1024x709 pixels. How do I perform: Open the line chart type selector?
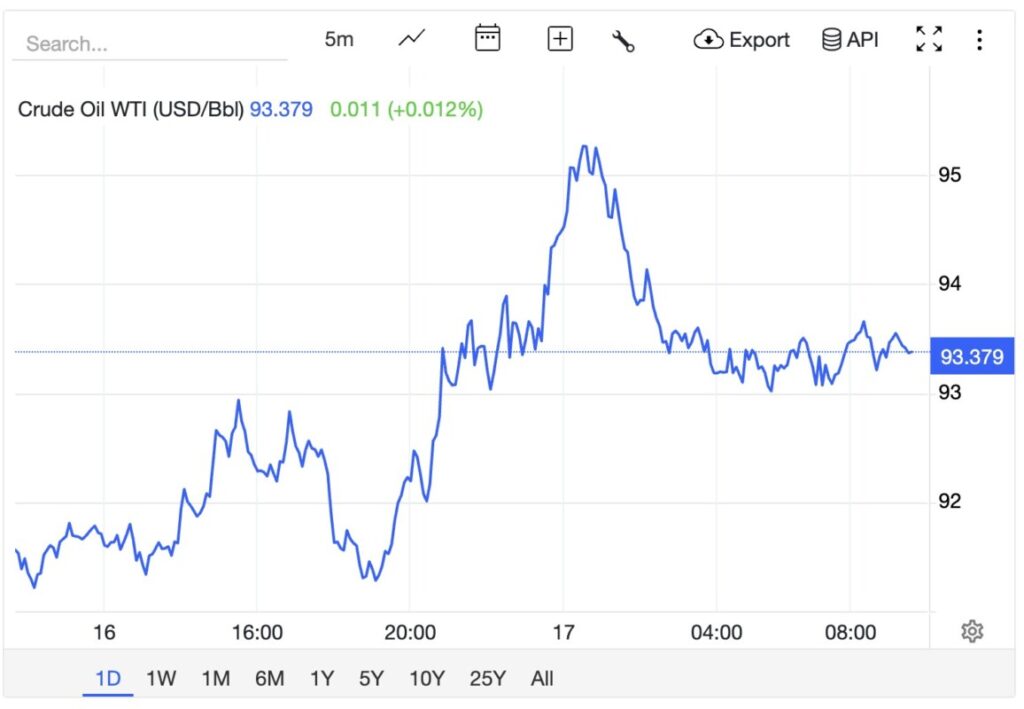coord(411,39)
